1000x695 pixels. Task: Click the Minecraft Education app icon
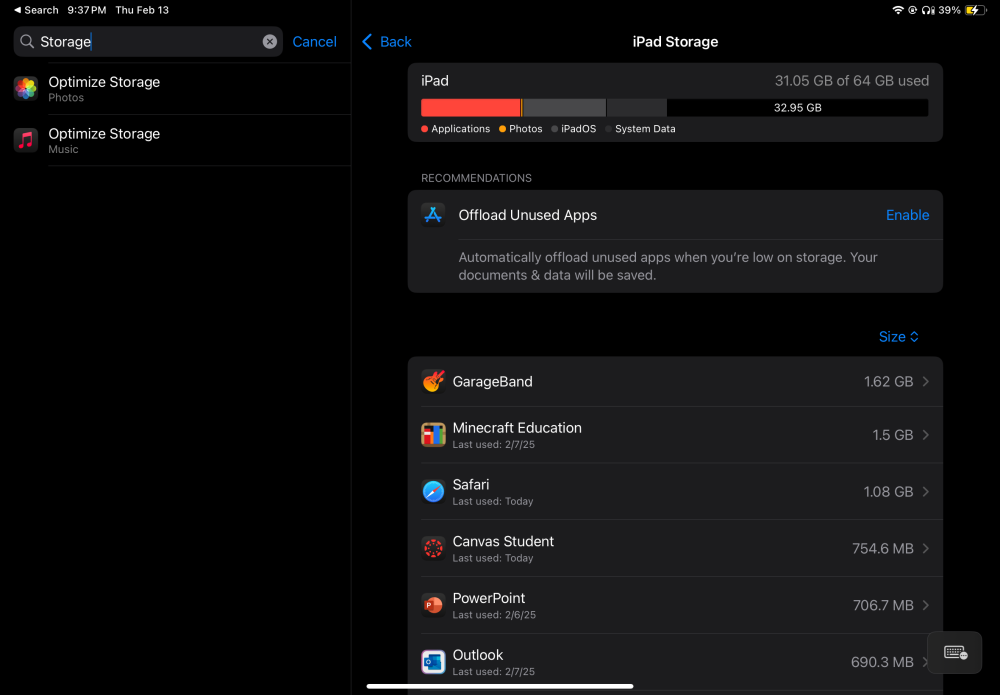coord(433,435)
